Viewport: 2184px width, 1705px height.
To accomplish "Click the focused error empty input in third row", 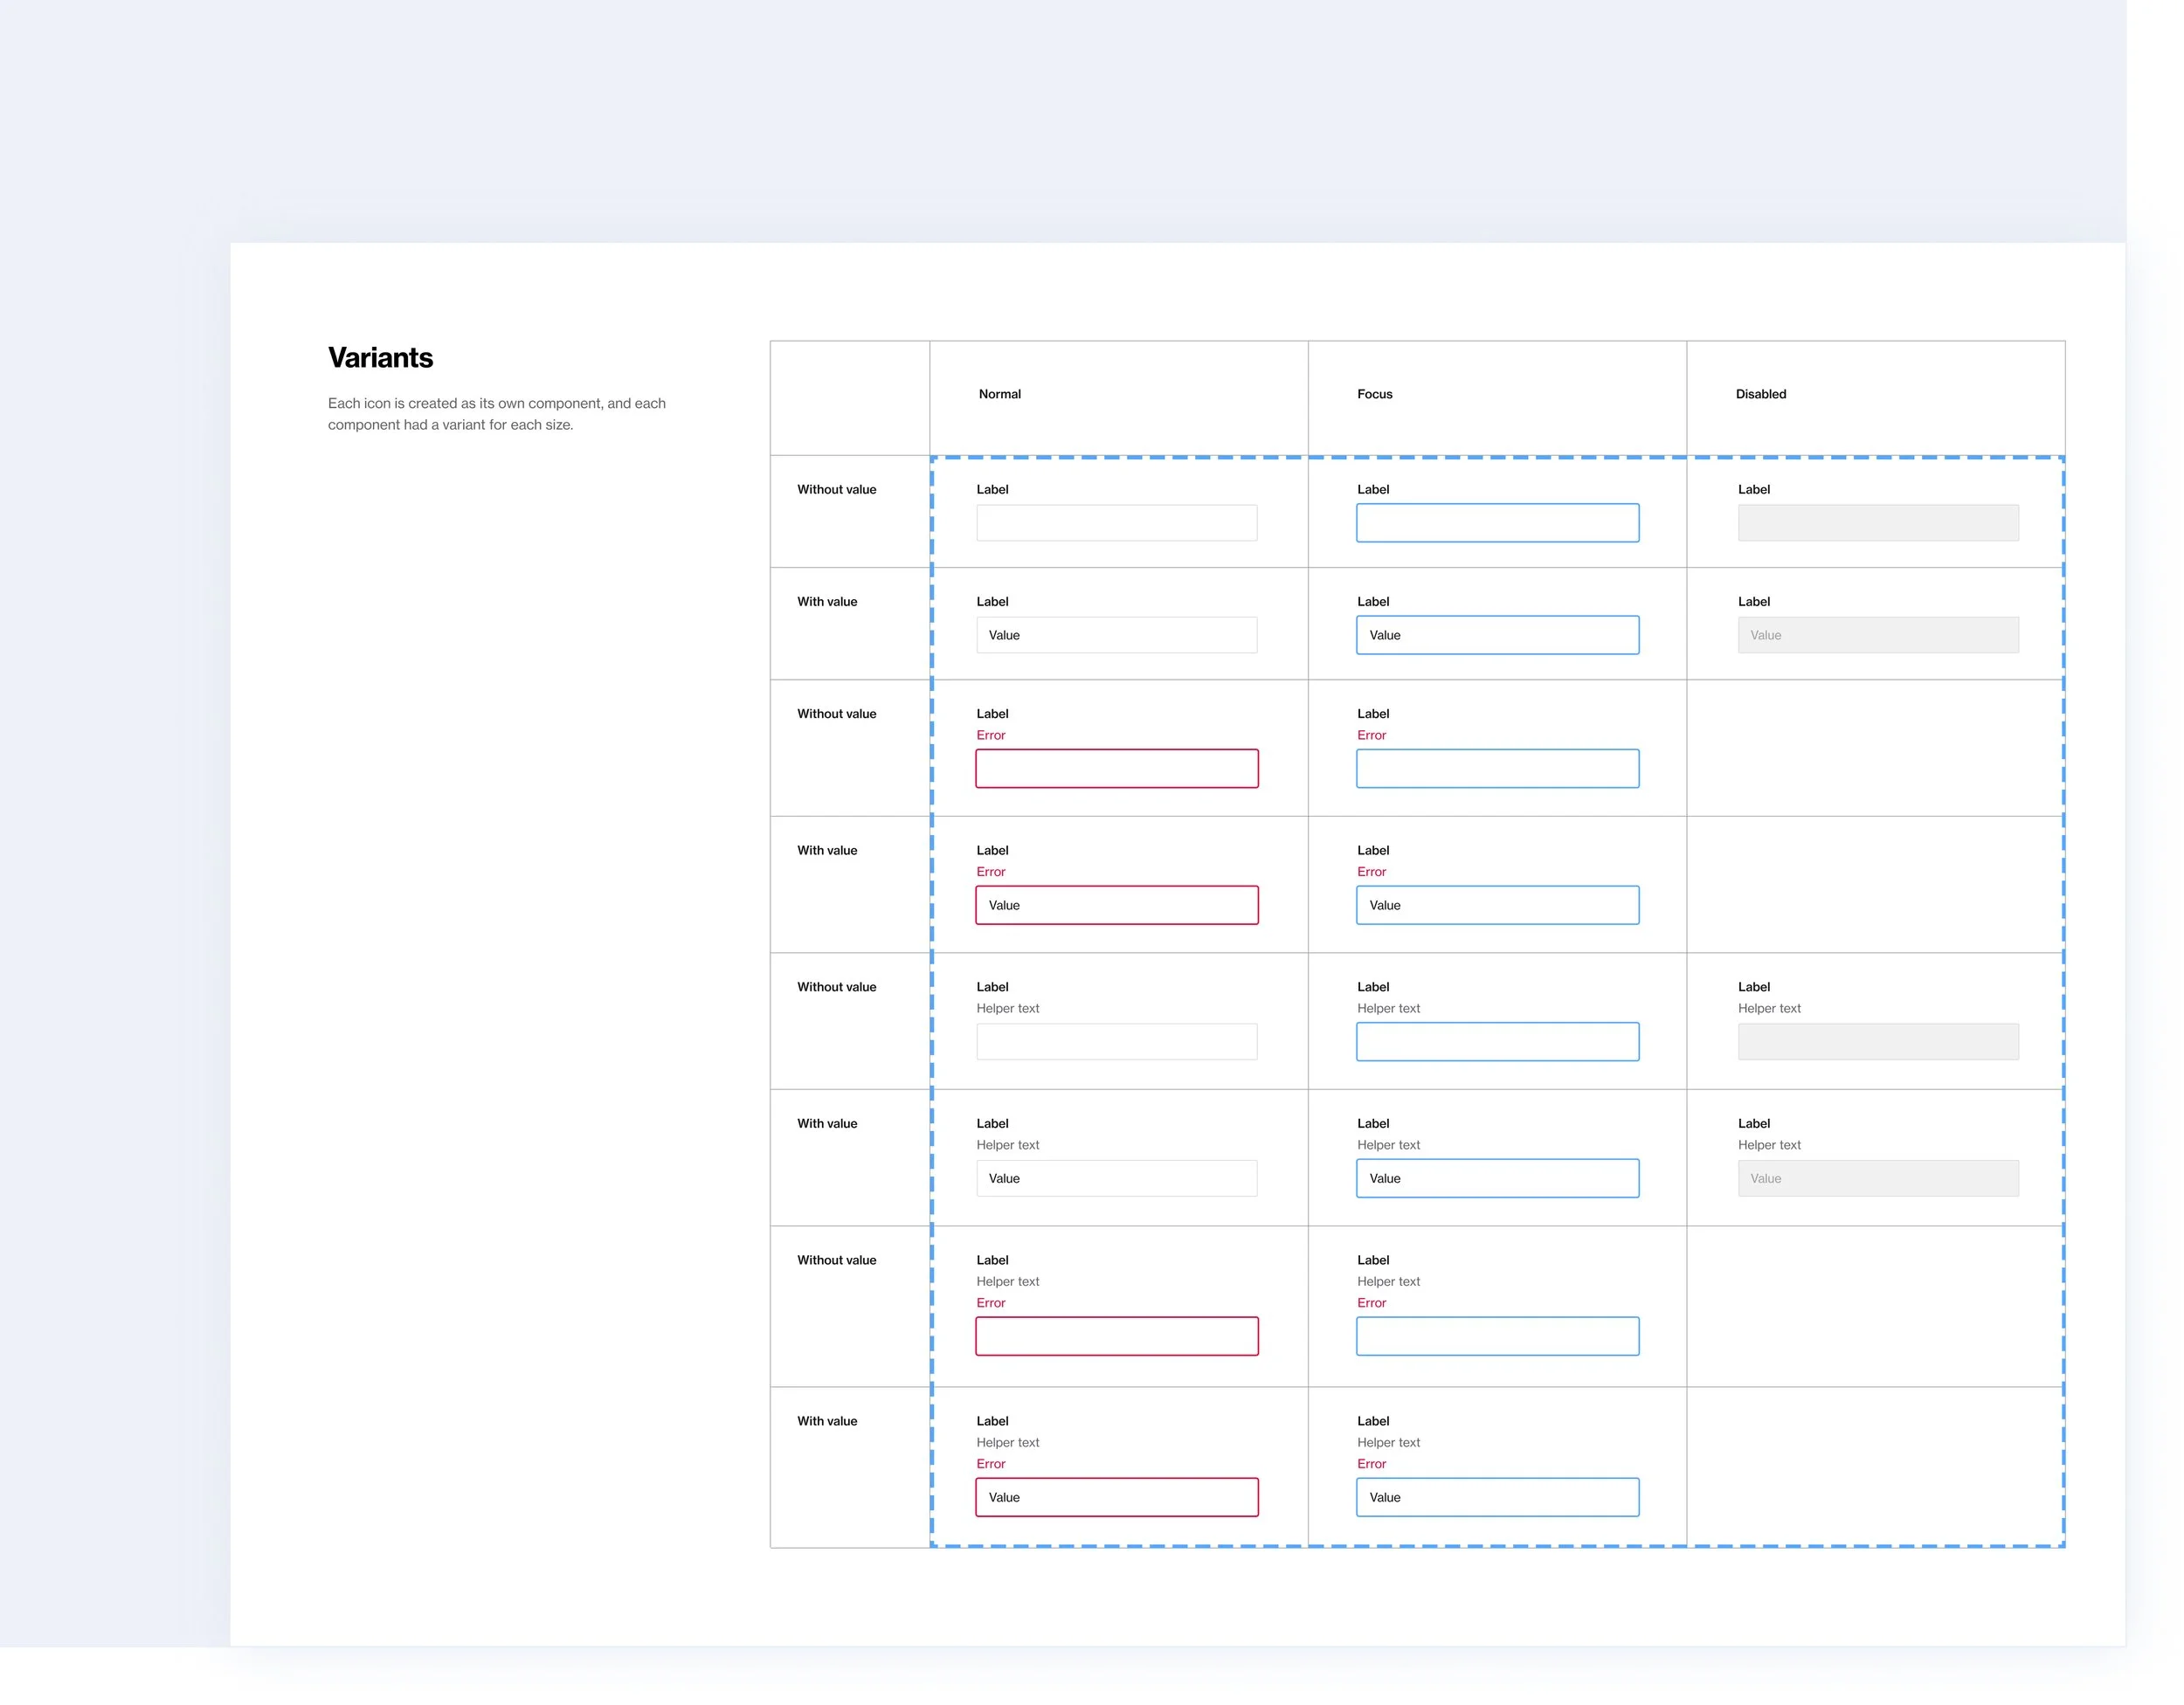I will (x=1497, y=768).
